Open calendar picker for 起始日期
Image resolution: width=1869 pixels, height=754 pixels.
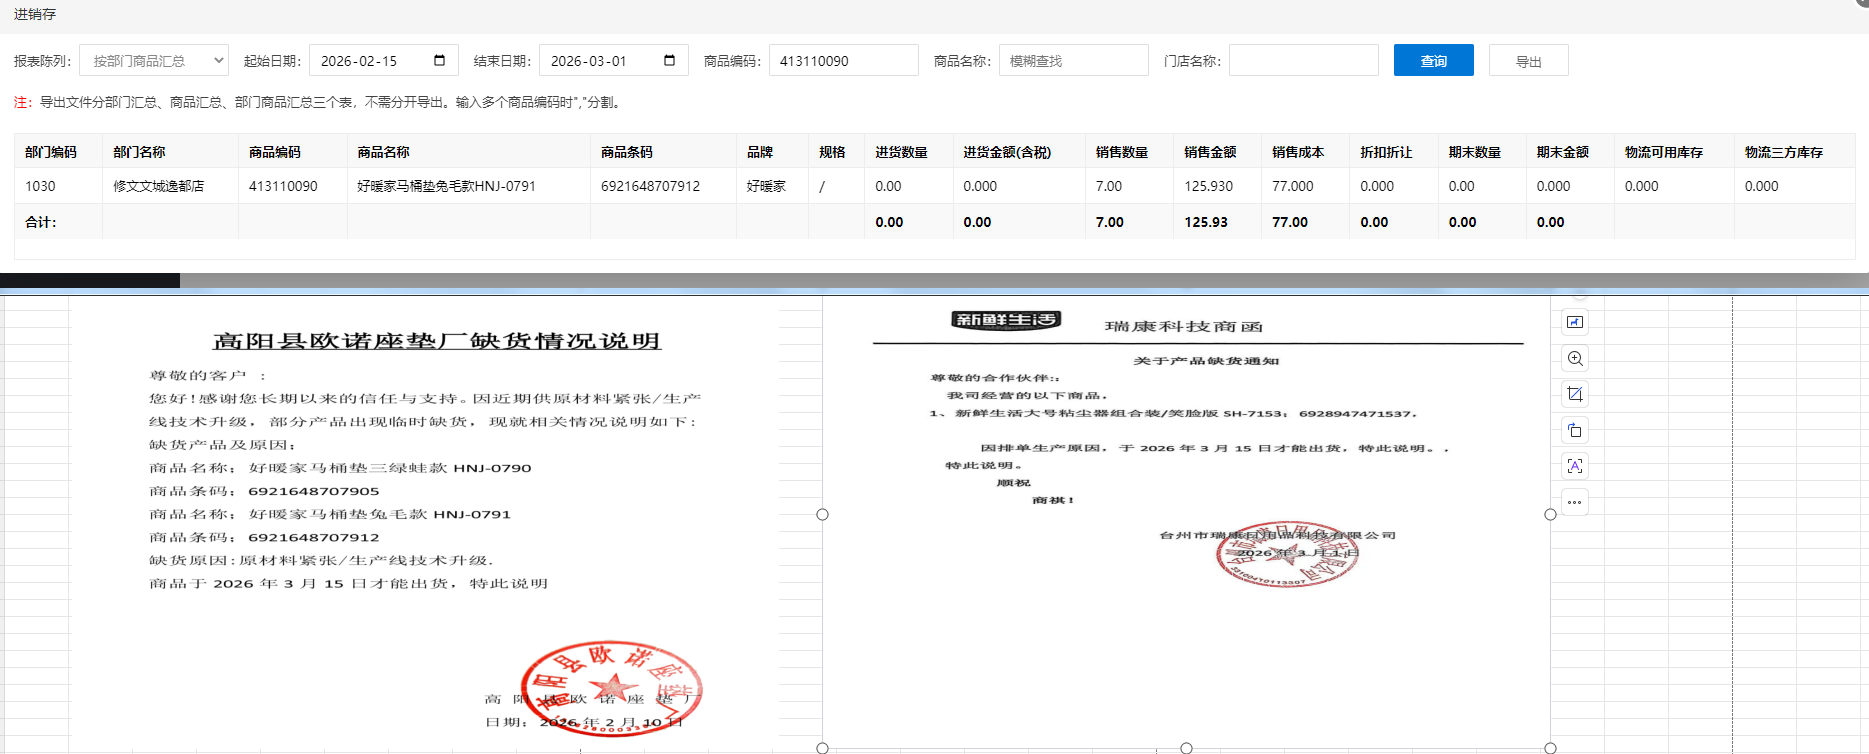439,61
